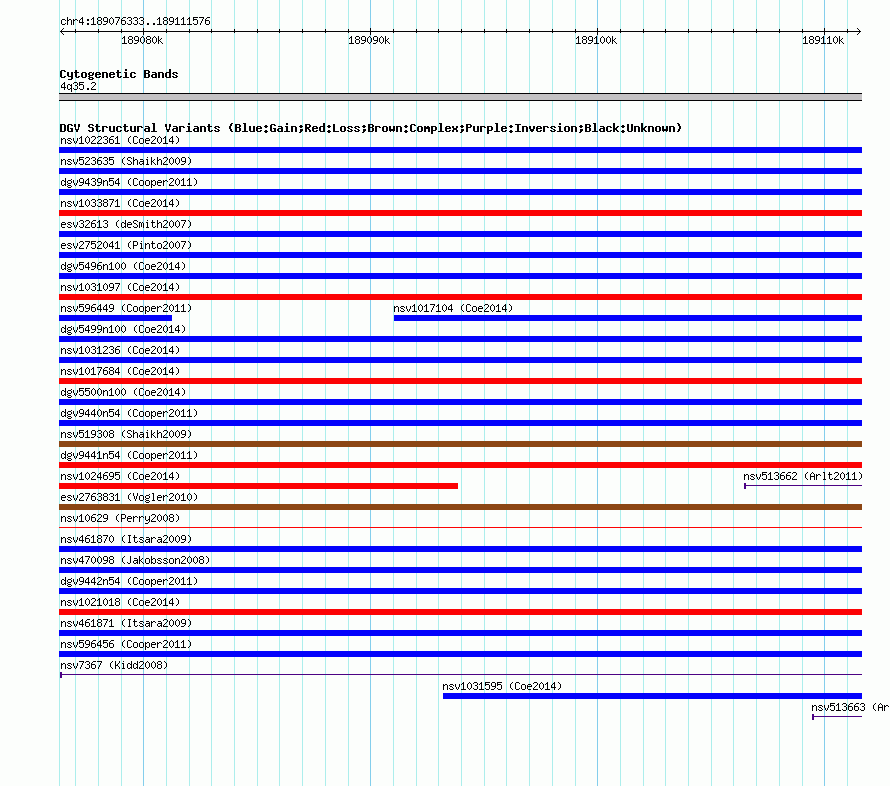This screenshot has height=786, width=890.
Task: Click the brown complex bar under nsv519308
Action: [x=460, y=444]
